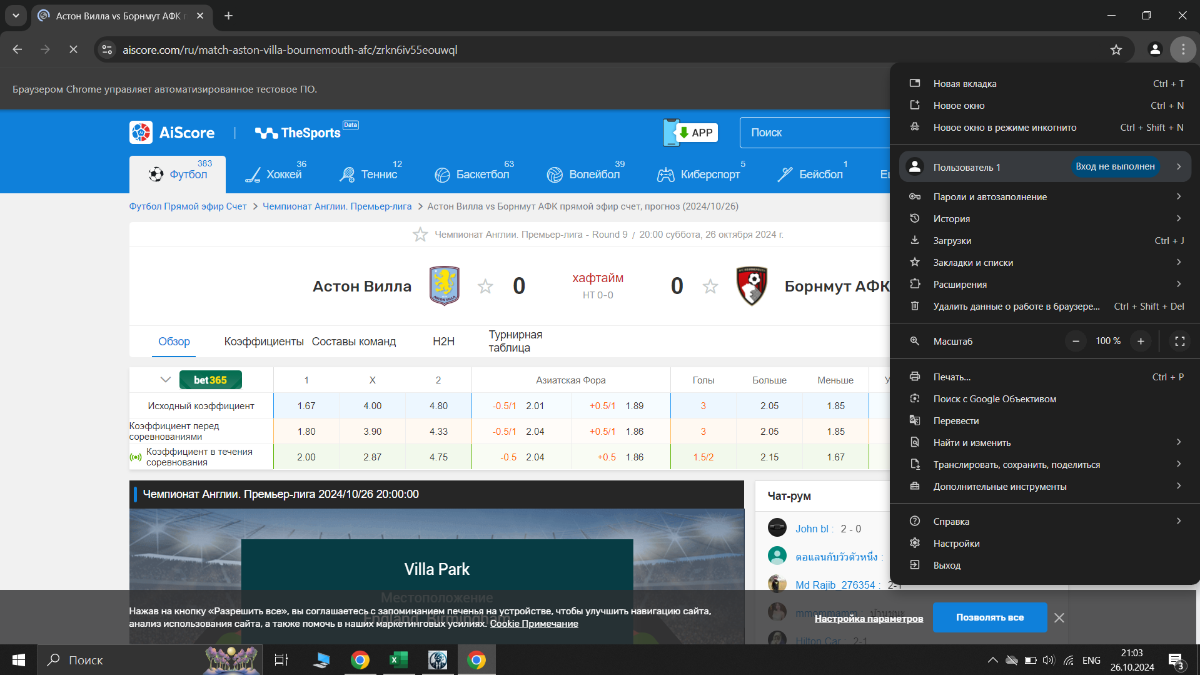
Task: Click the AiScore logo icon
Action: [x=141, y=132]
